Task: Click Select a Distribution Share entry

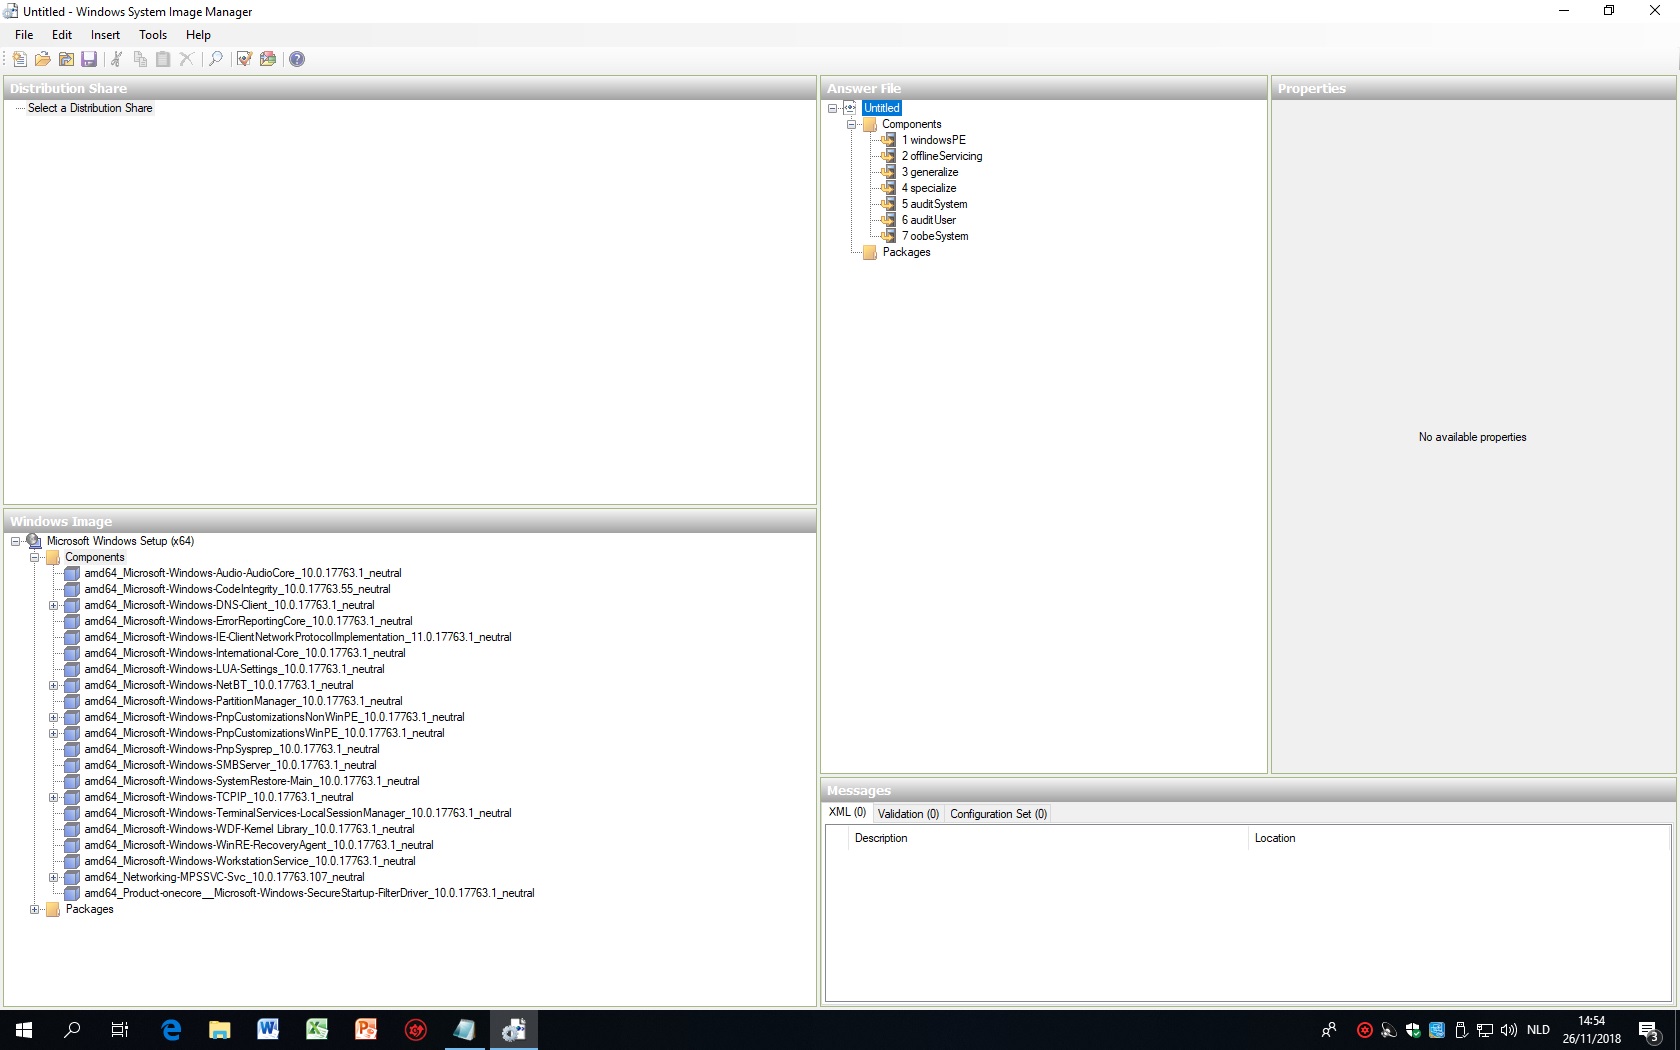Action: (x=90, y=108)
